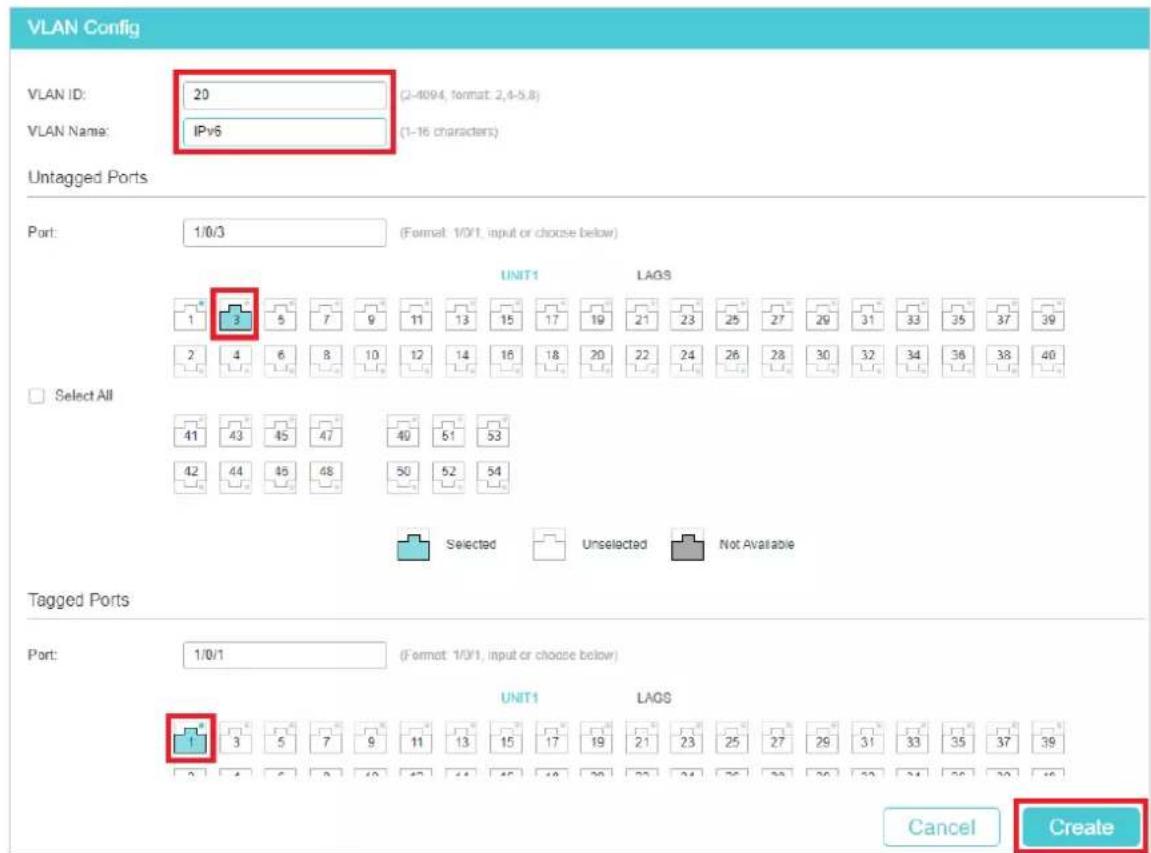Select untagged port 41 icon
Image resolution: width=1151 pixels, height=853 pixels.
click(190, 431)
